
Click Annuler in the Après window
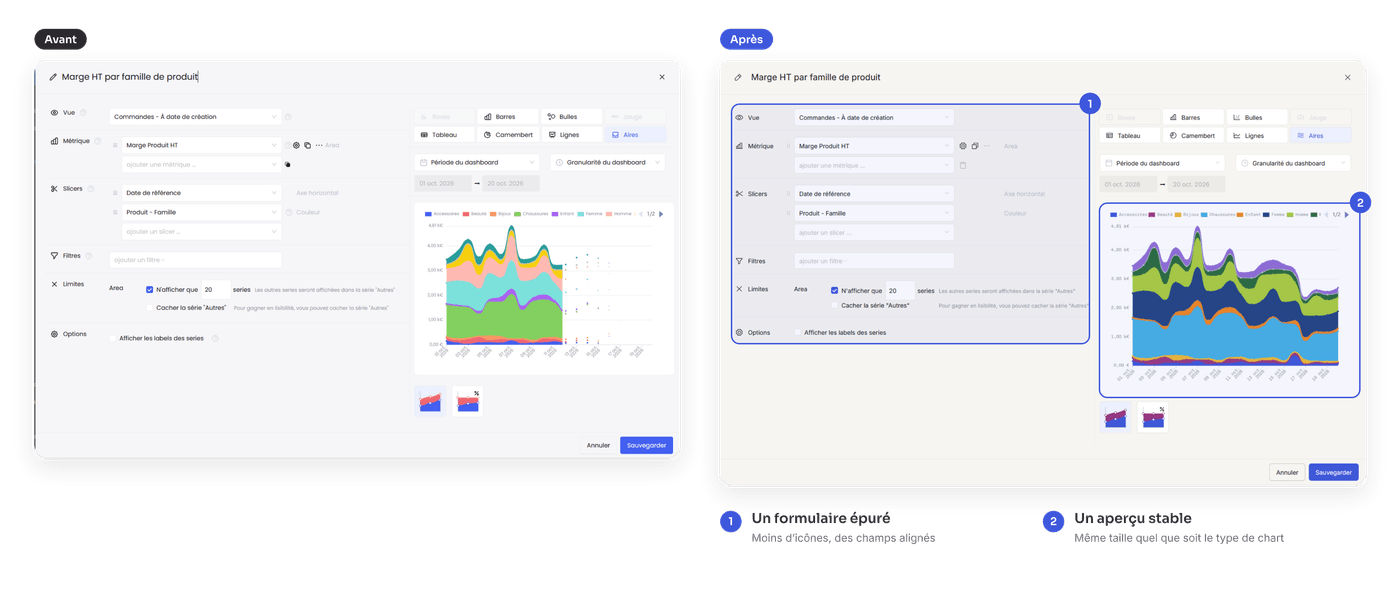[x=1287, y=472]
